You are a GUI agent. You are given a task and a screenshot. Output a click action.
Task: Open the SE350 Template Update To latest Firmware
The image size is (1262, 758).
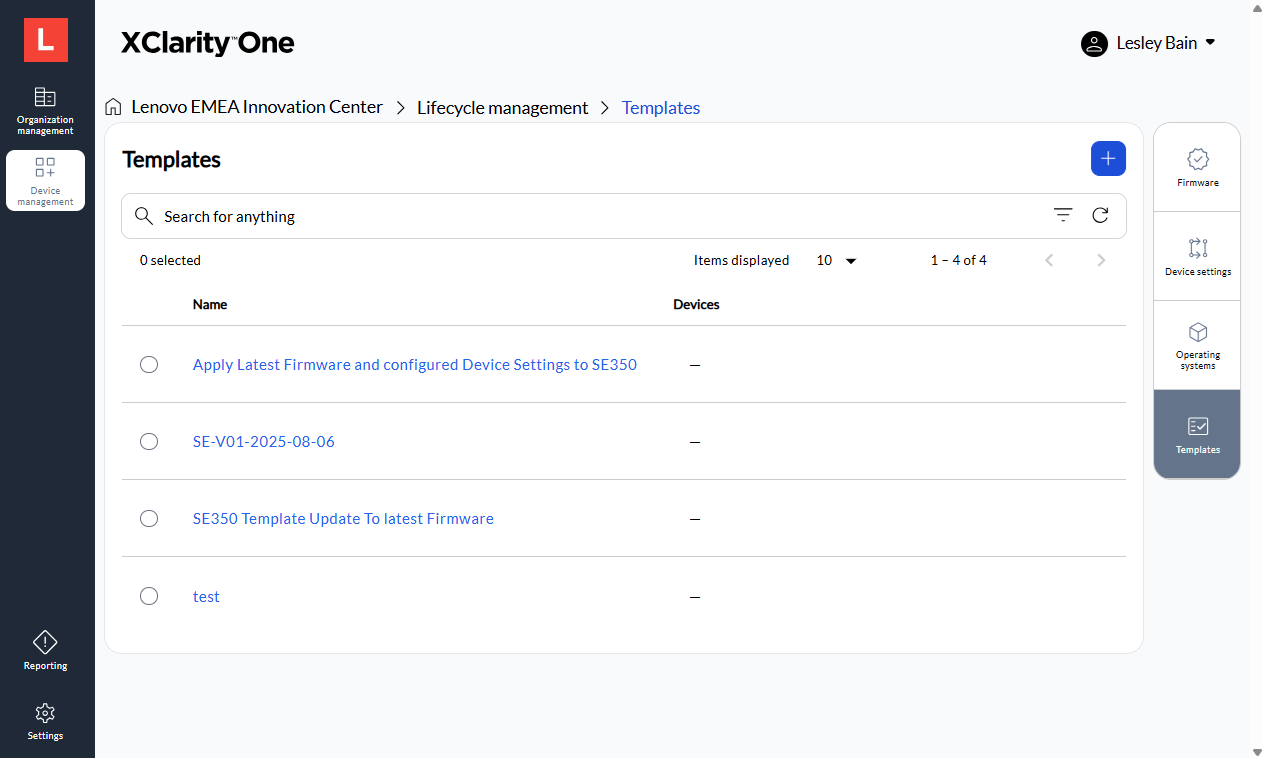(343, 518)
